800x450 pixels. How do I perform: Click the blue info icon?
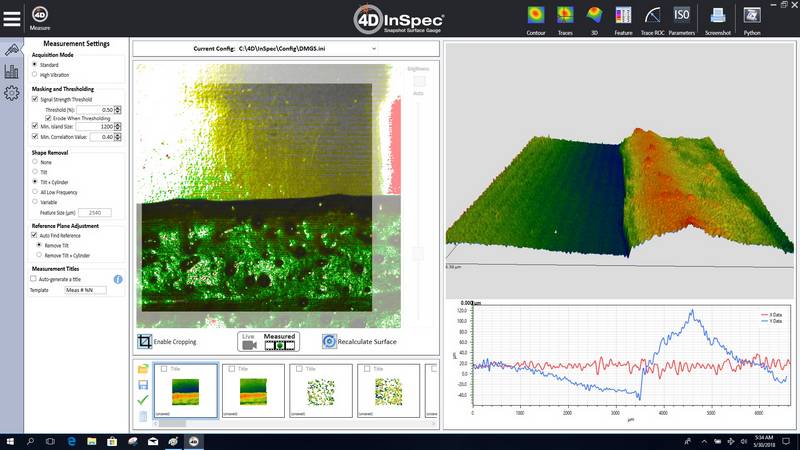coord(118,279)
